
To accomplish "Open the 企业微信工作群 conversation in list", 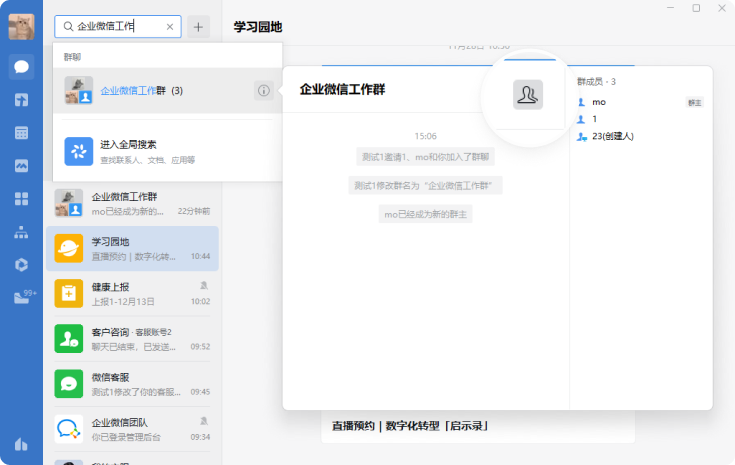I will pos(132,203).
